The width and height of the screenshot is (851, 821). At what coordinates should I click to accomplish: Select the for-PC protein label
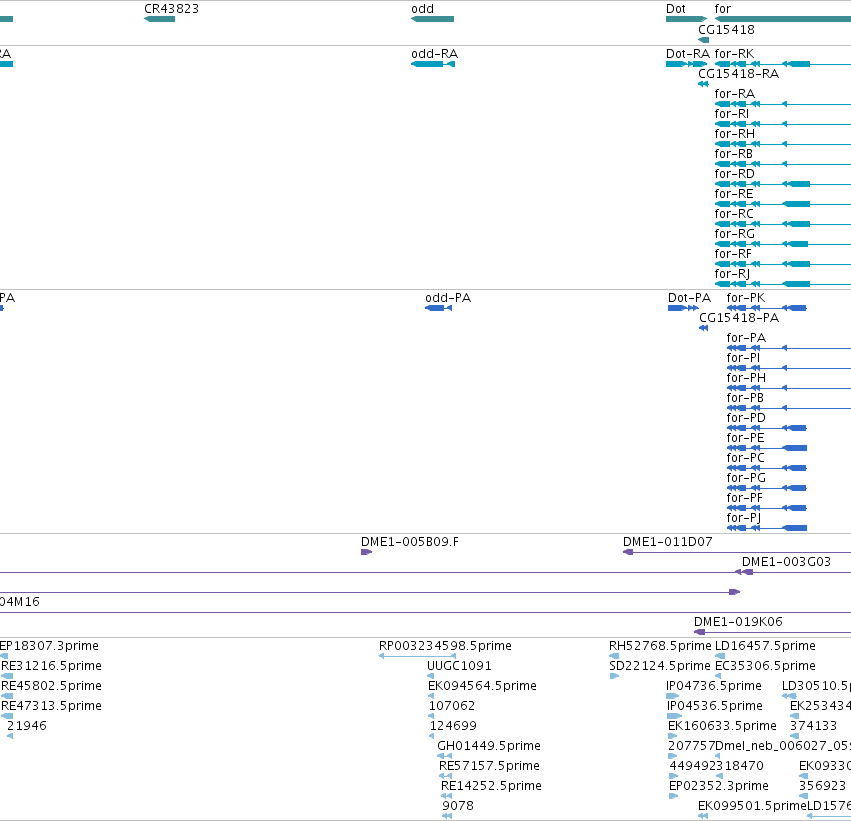click(x=745, y=459)
